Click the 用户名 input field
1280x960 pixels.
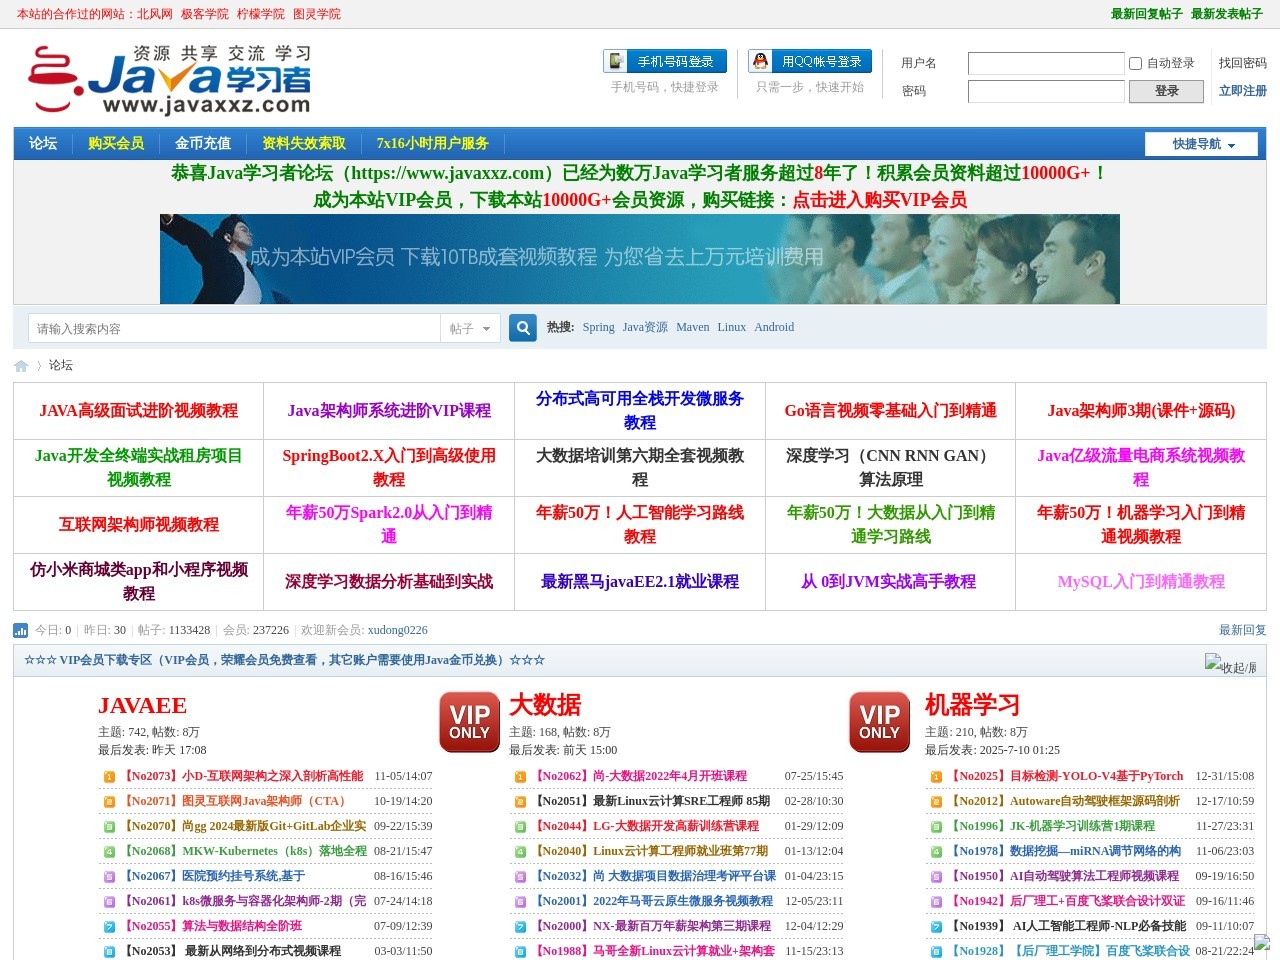point(1046,63)
